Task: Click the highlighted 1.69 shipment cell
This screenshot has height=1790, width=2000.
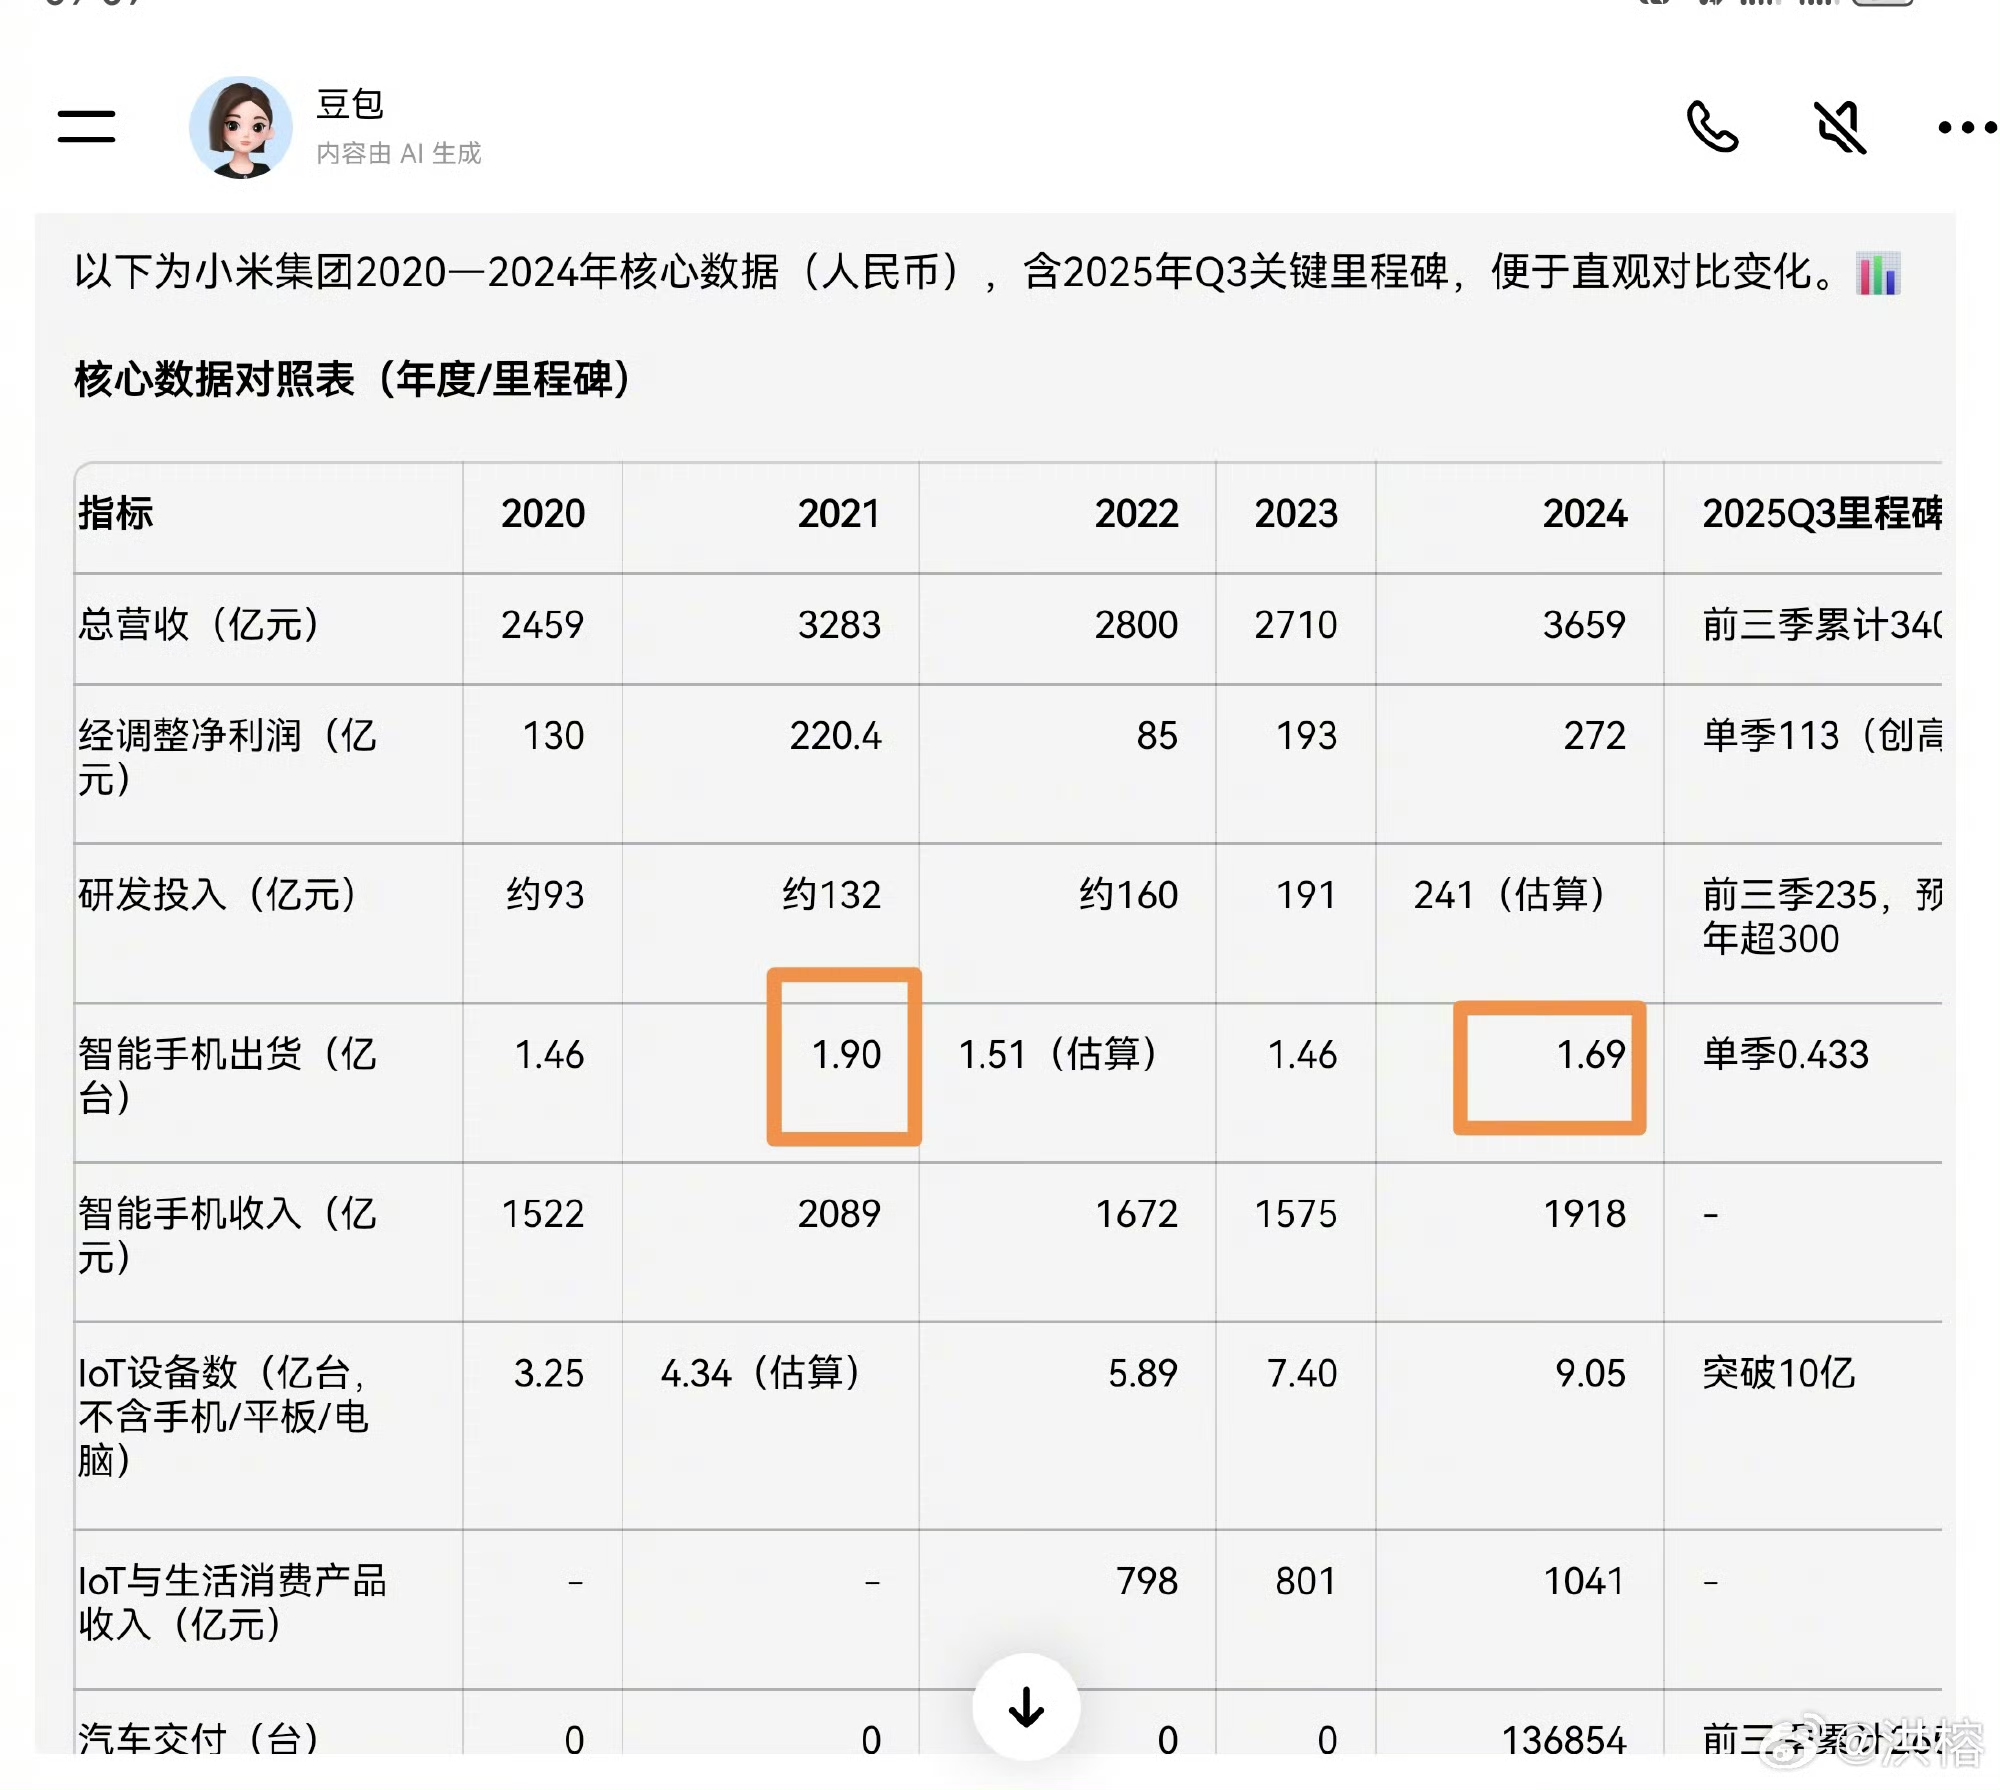Action: [1589, 1055]
